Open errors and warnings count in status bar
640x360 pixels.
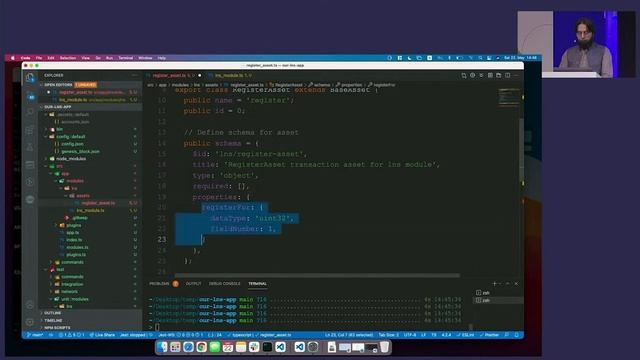point(71,335)
